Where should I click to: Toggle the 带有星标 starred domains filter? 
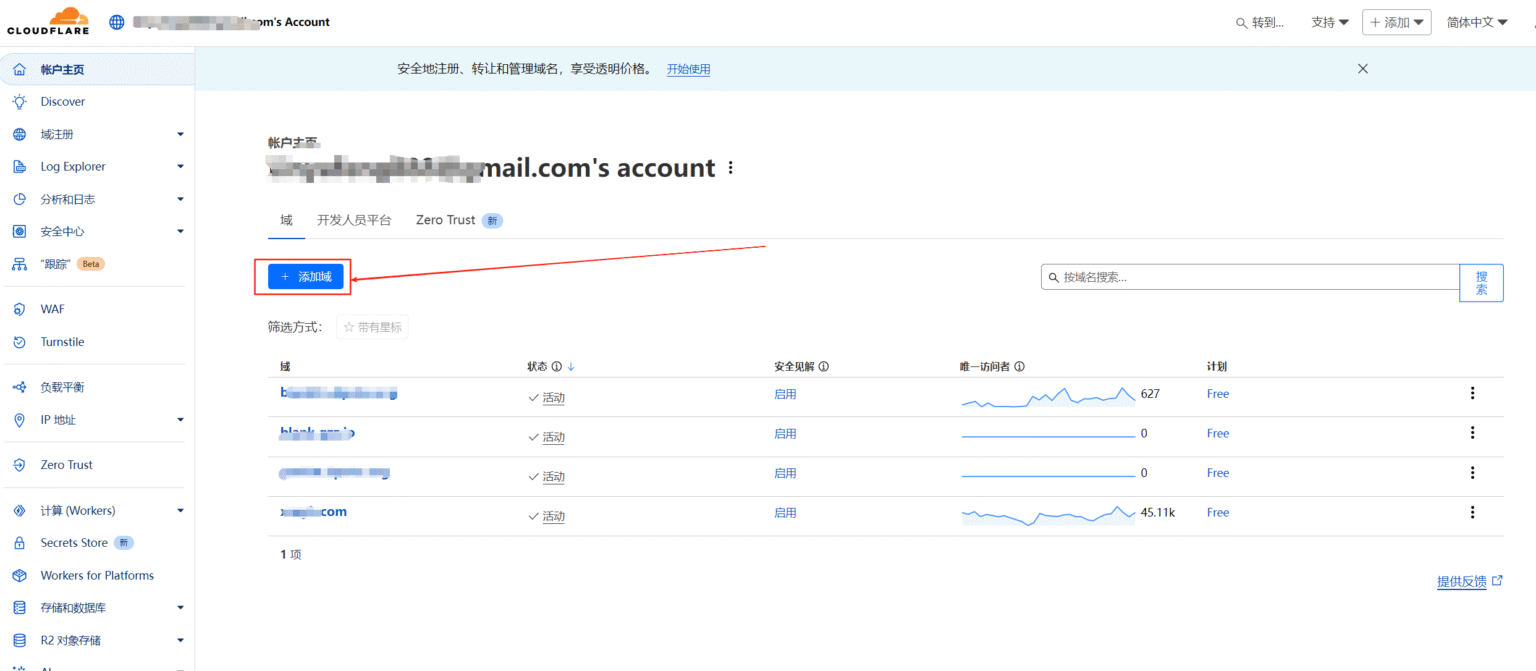[x=371, y=326]
